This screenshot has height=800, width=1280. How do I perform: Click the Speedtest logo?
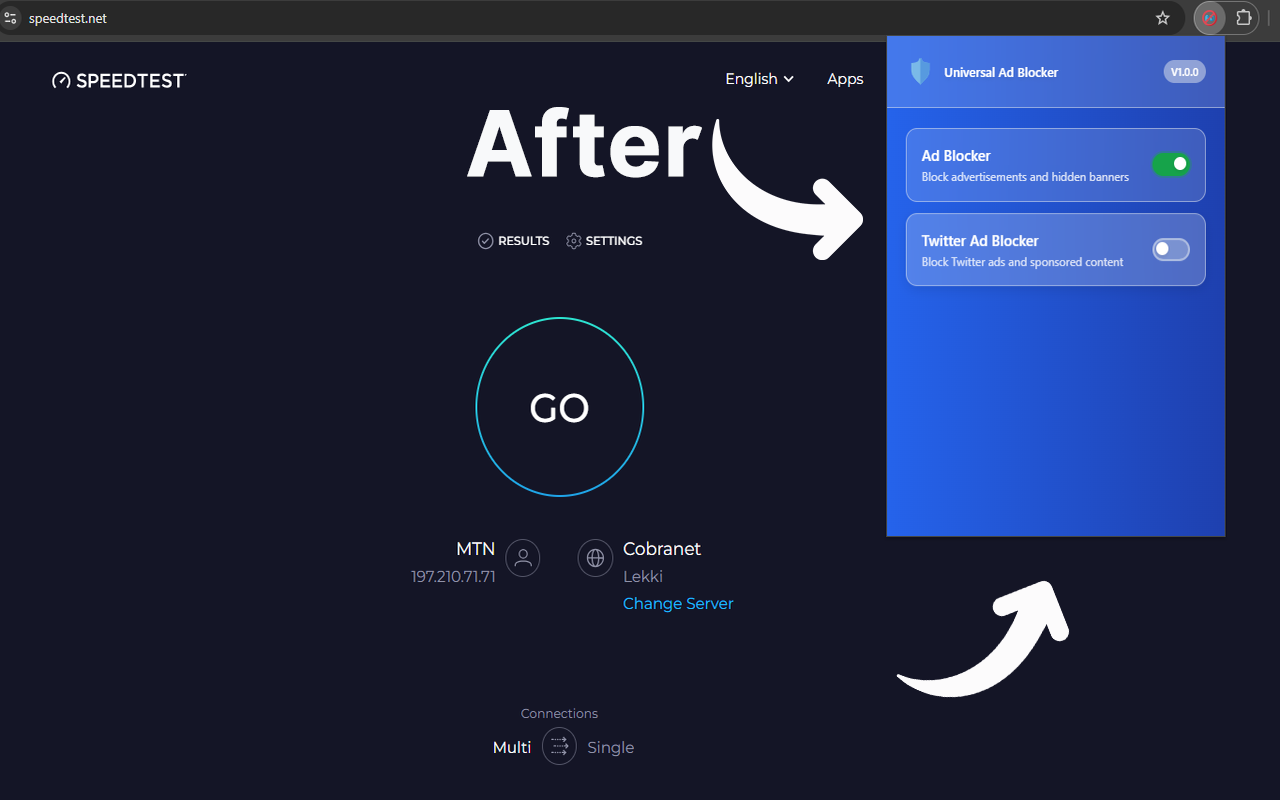[119, 80]
